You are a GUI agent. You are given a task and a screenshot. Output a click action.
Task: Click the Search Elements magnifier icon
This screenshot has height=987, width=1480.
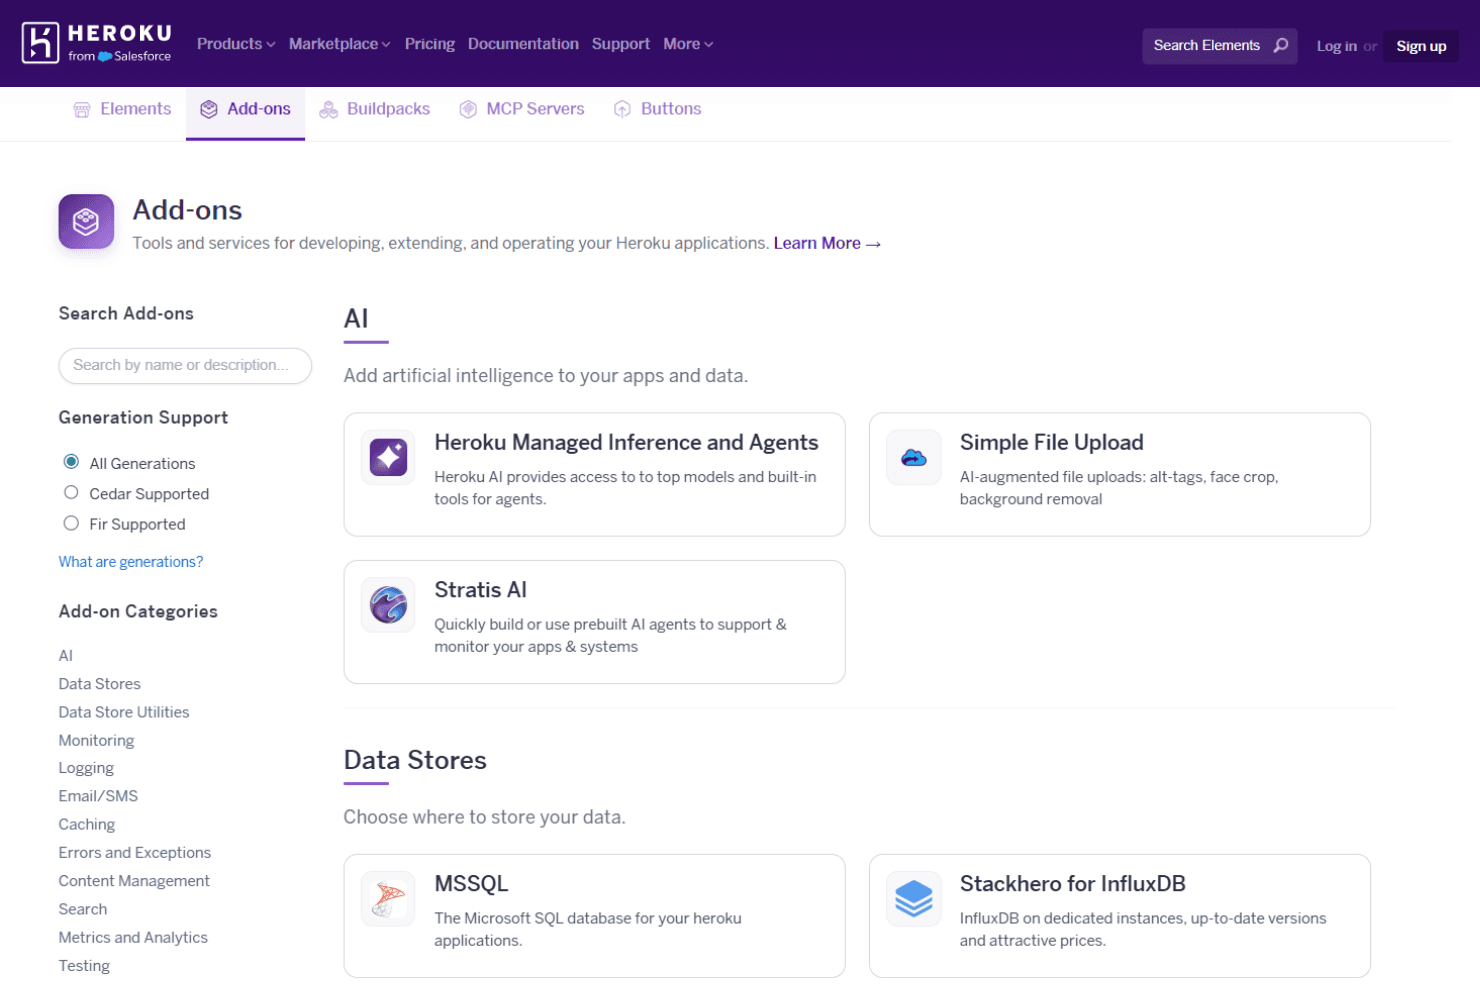click(1280, 45)
